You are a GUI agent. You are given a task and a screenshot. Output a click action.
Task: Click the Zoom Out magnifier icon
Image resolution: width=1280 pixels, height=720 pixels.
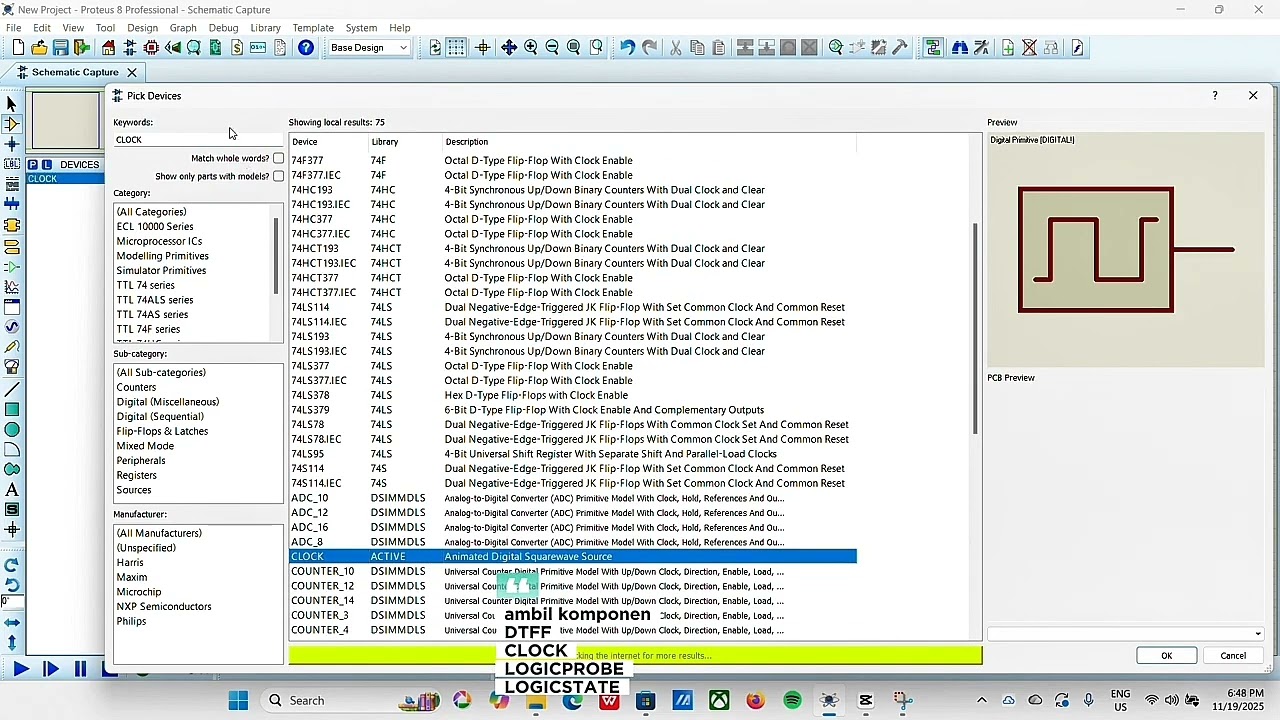click(552, 48)
